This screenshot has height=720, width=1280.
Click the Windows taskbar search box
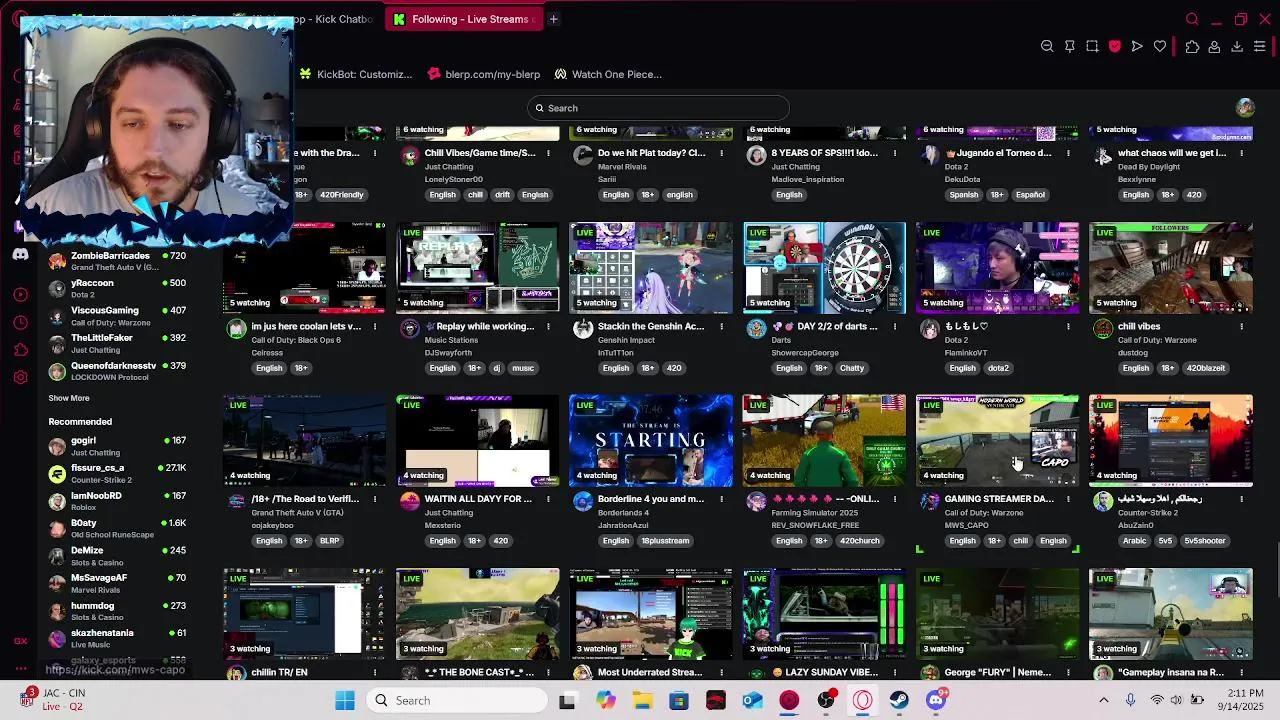[455, 700]
